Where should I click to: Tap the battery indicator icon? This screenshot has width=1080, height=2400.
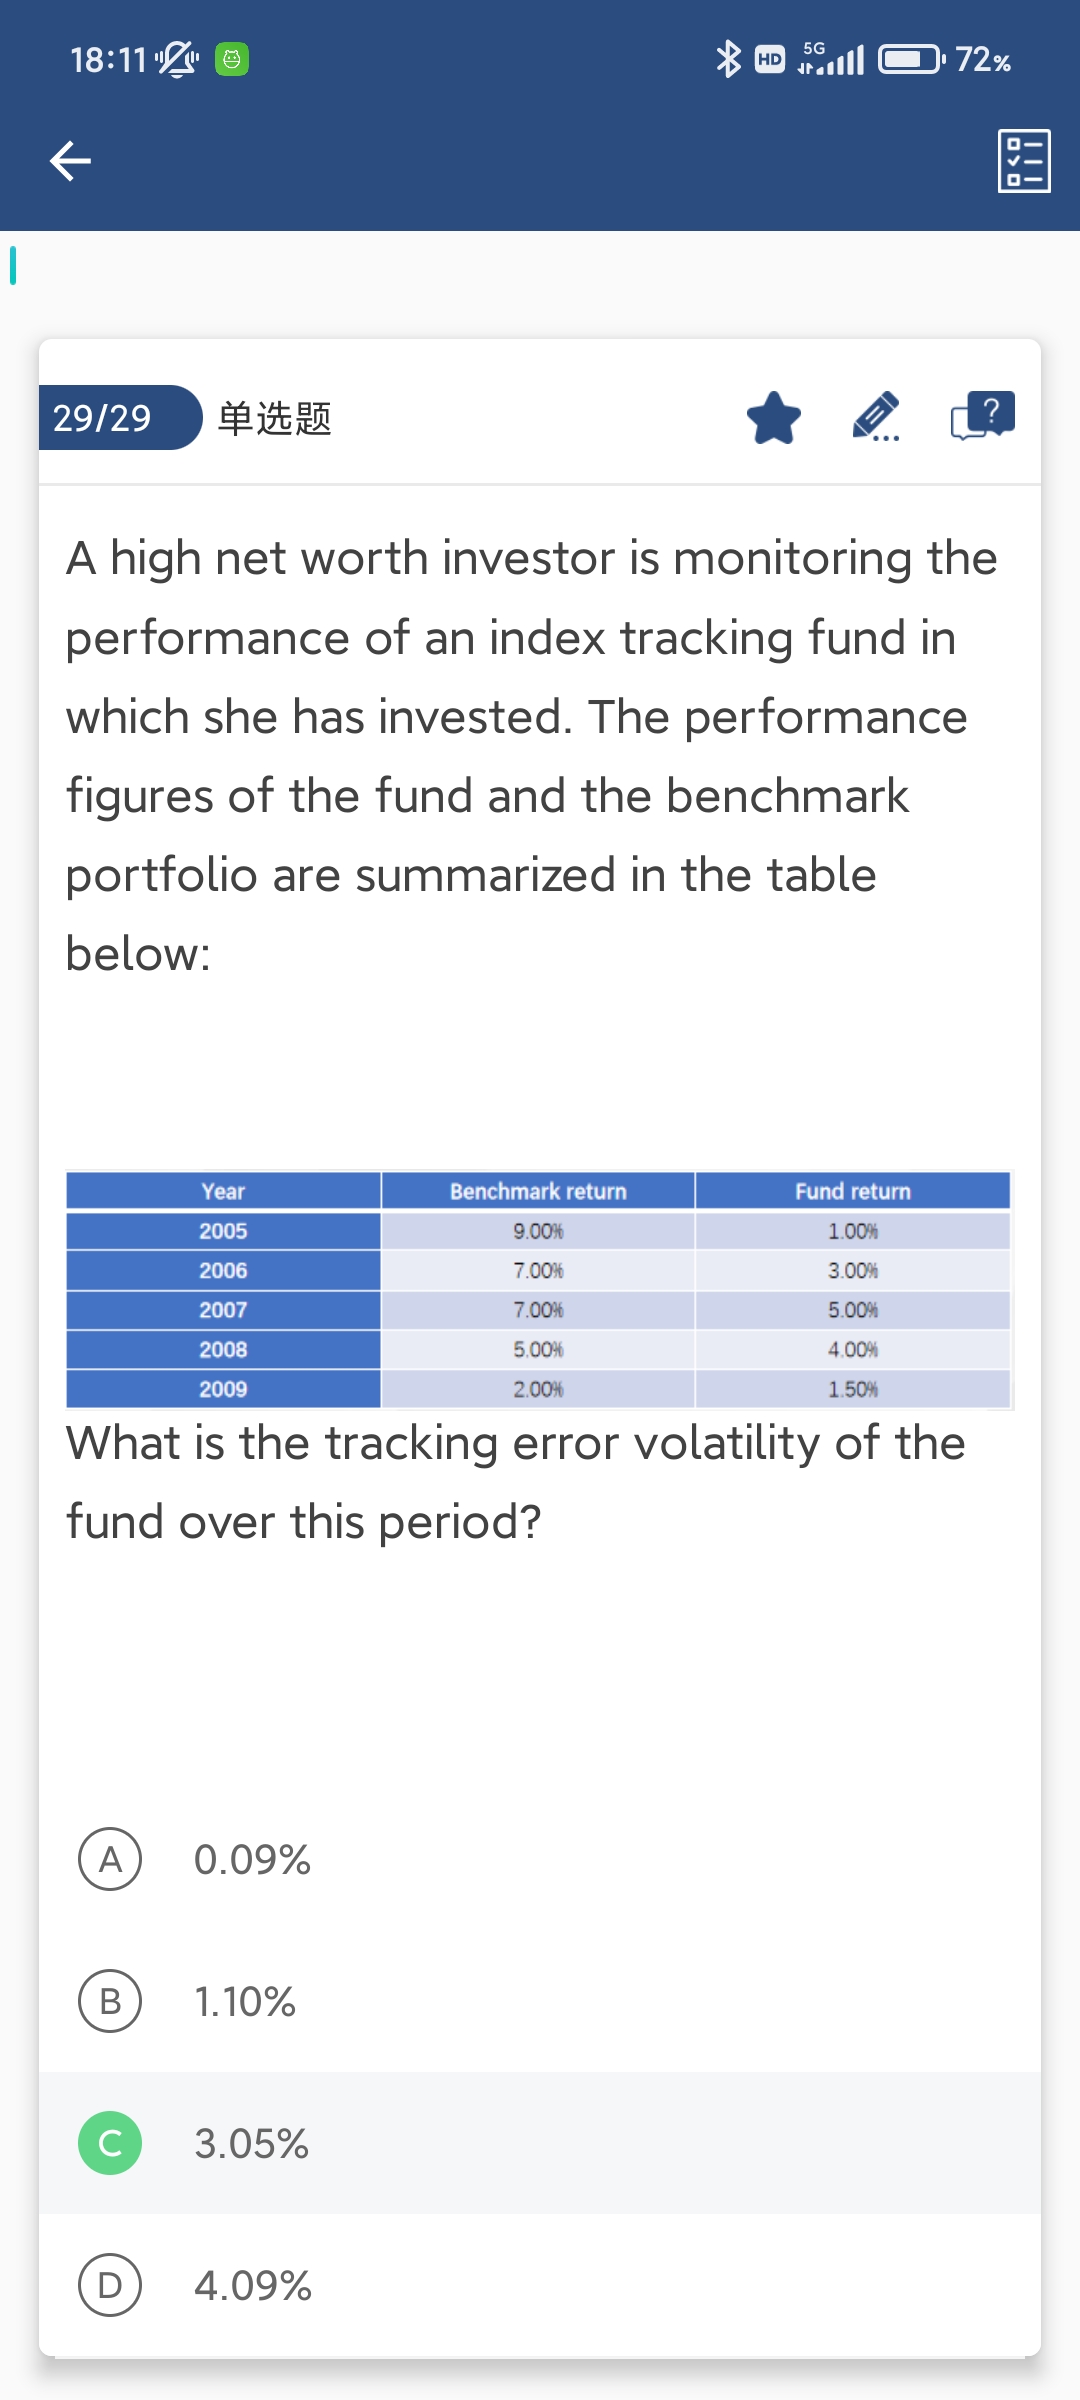tap(910, 60)
